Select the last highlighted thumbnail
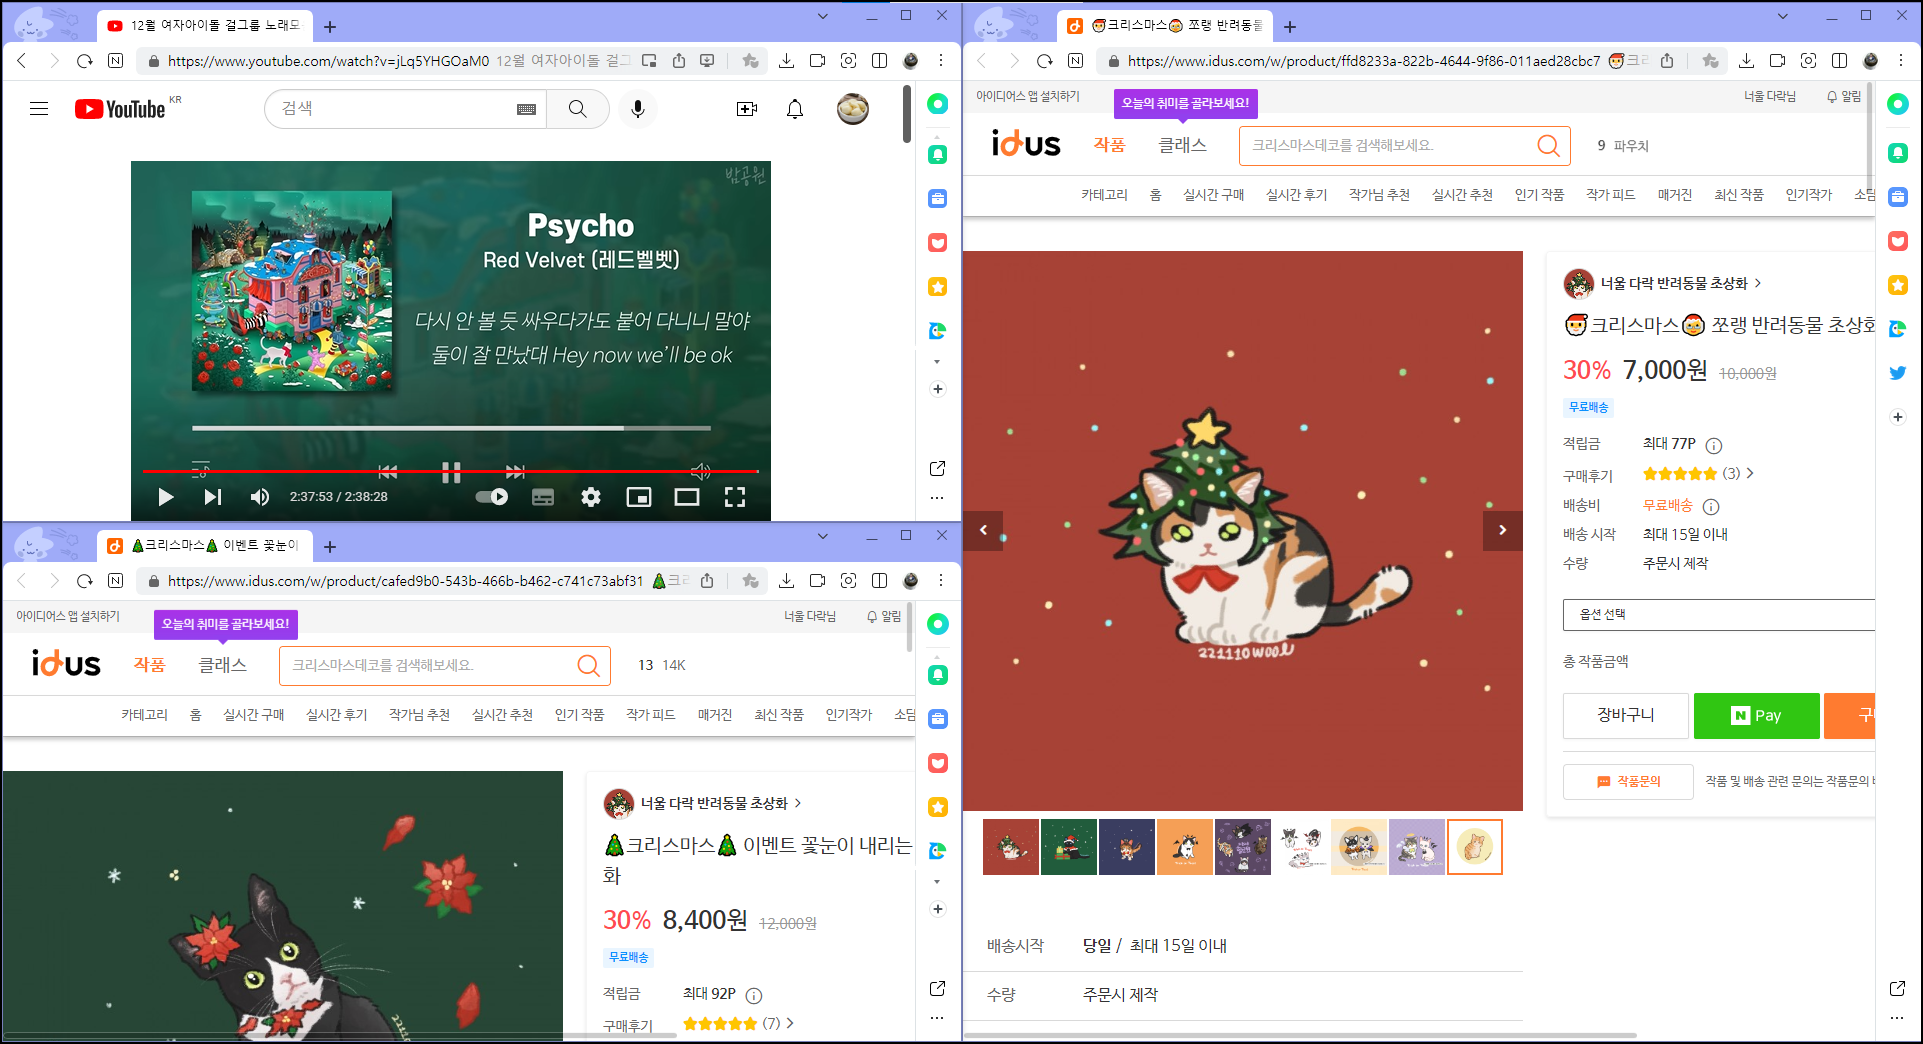Viewport: 1923px width, 1044px height. [x=1475, y=847]
